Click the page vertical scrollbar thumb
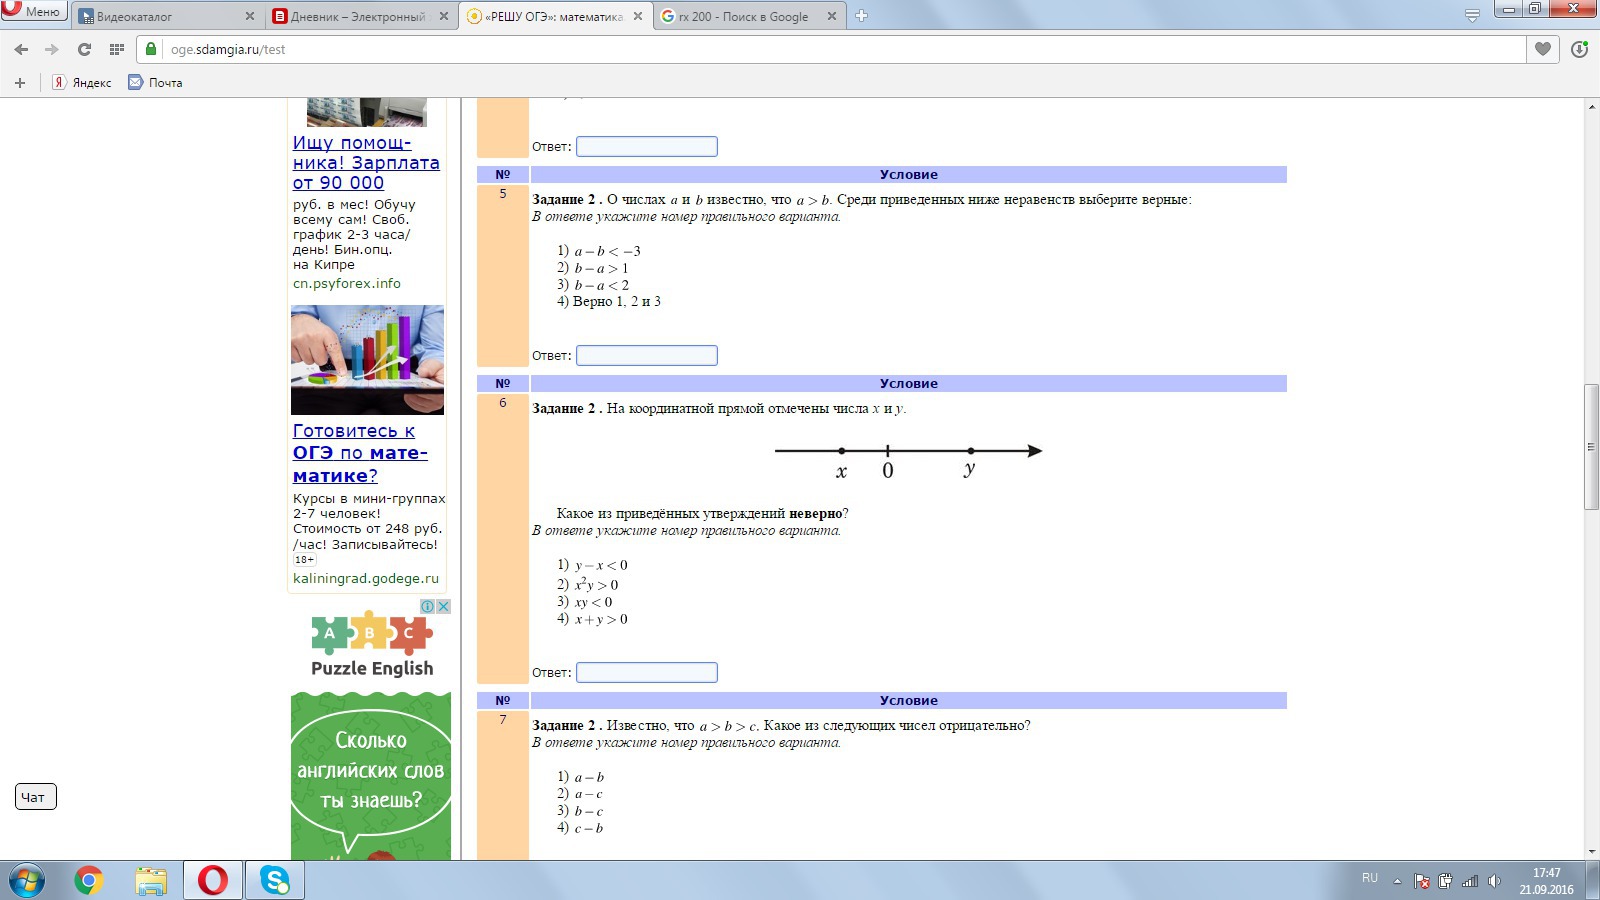Screen dimensions: 1600x900 pyautogui.click(x=1591, y=447)
